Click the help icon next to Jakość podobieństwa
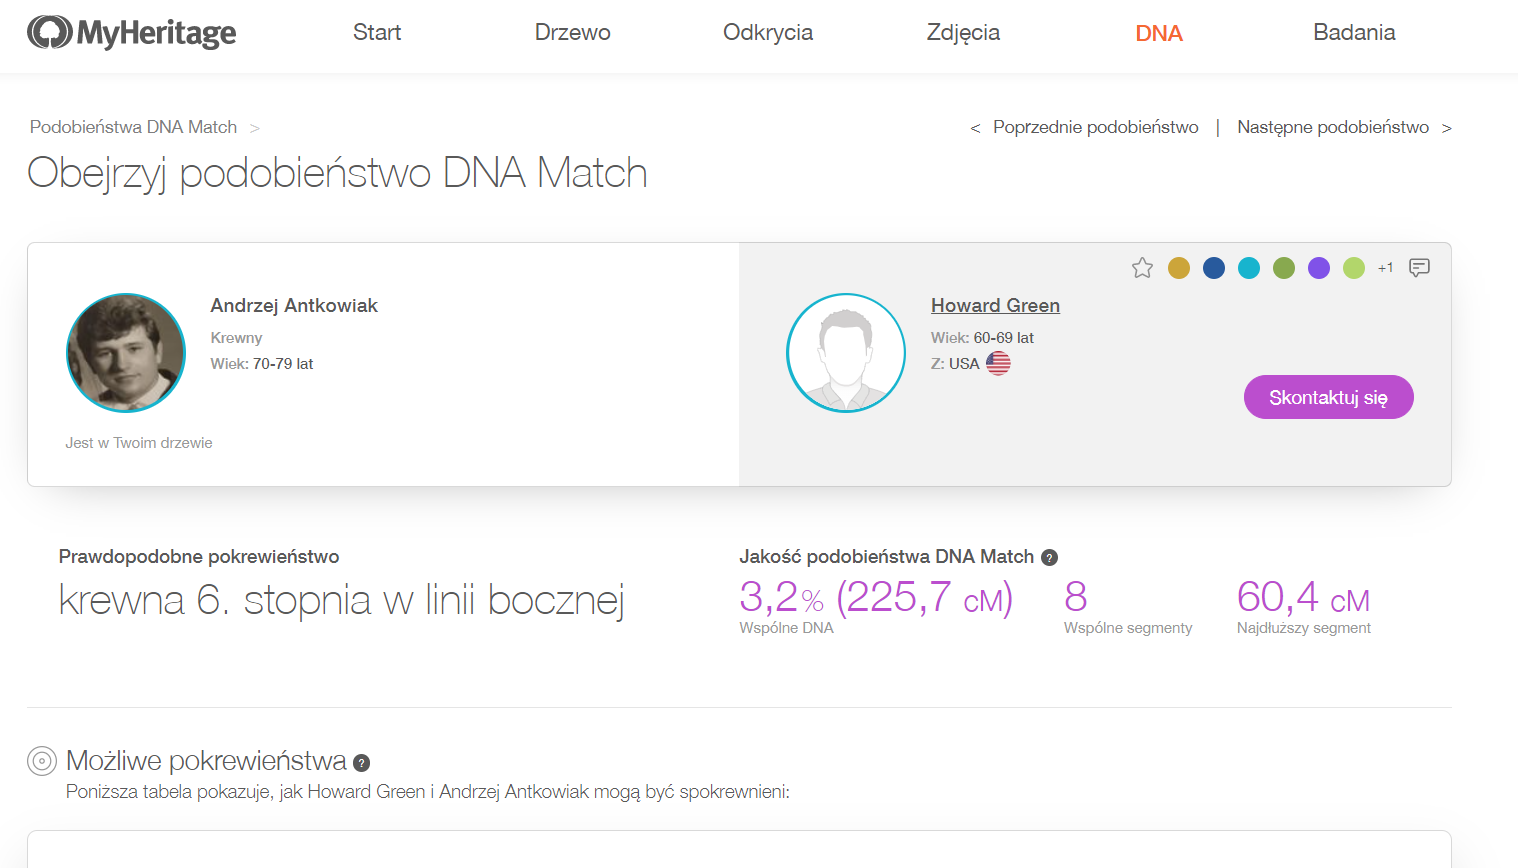 point(1049,557)
